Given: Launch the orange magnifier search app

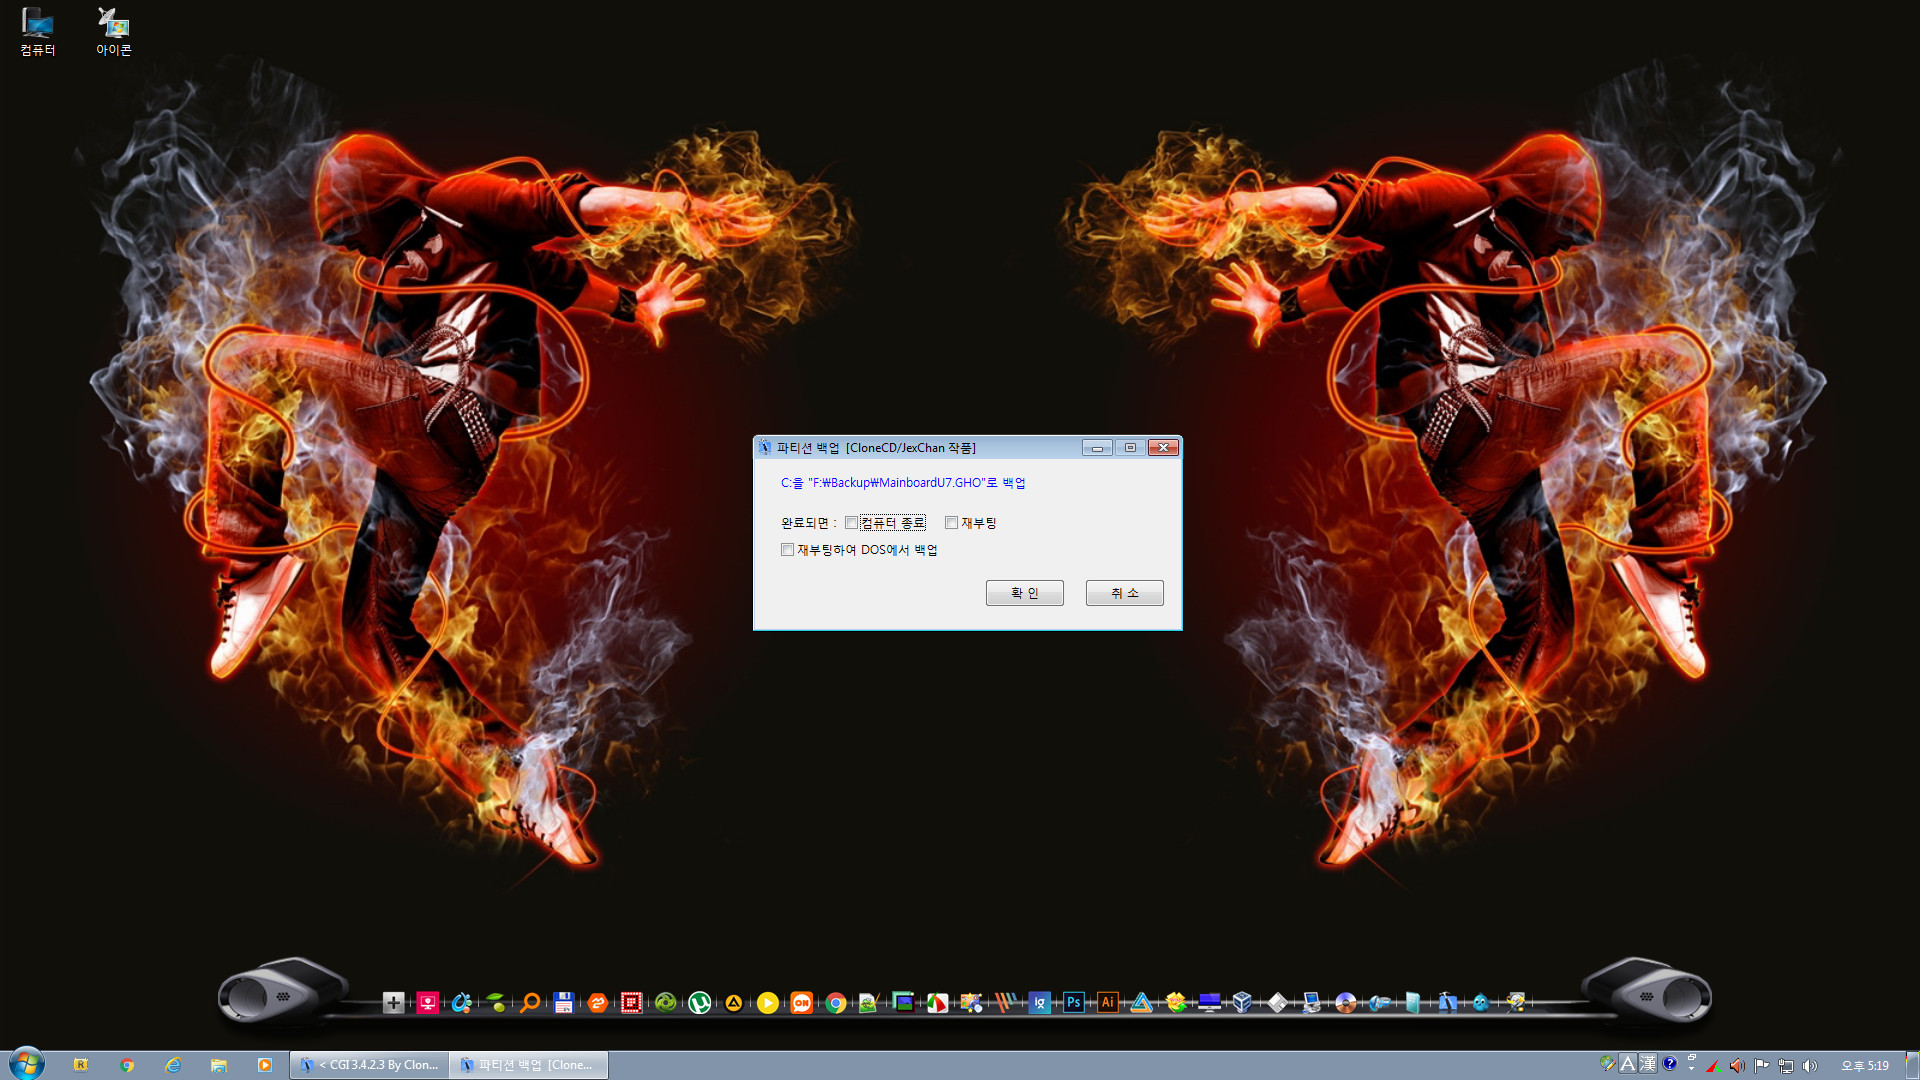Looking at the screenshot, I should click(530, 1002).
